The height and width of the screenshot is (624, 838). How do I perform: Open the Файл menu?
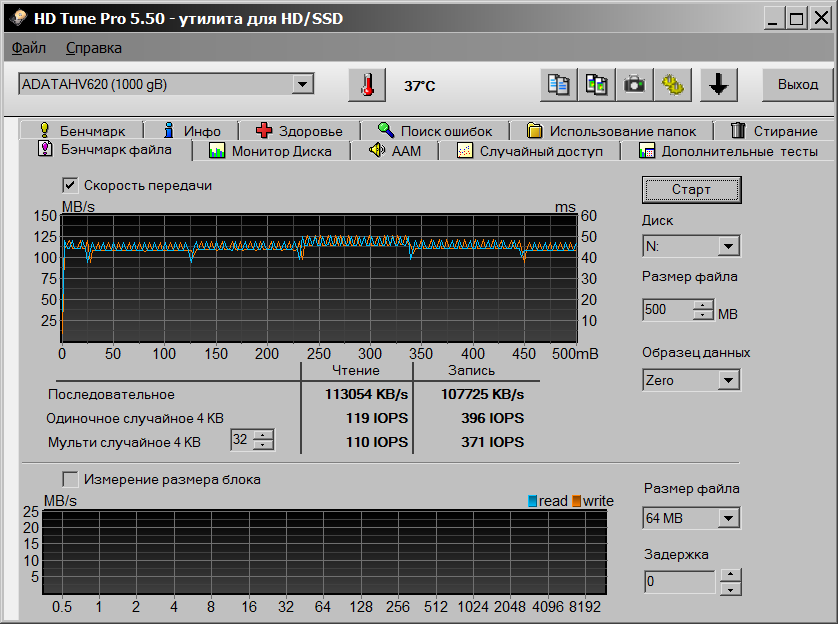tap(29, 47)
